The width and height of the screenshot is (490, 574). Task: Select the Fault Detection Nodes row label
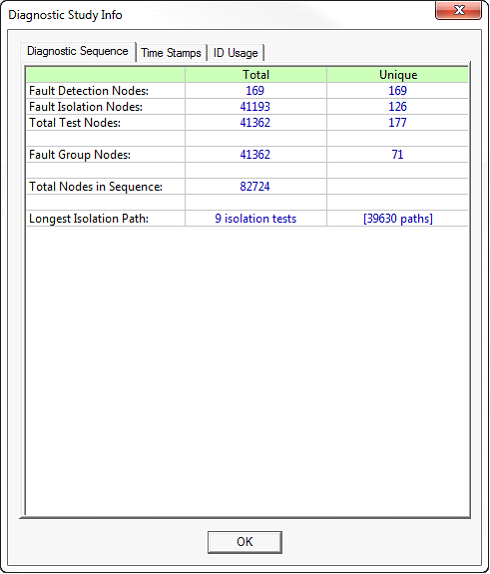coord(89,91)
